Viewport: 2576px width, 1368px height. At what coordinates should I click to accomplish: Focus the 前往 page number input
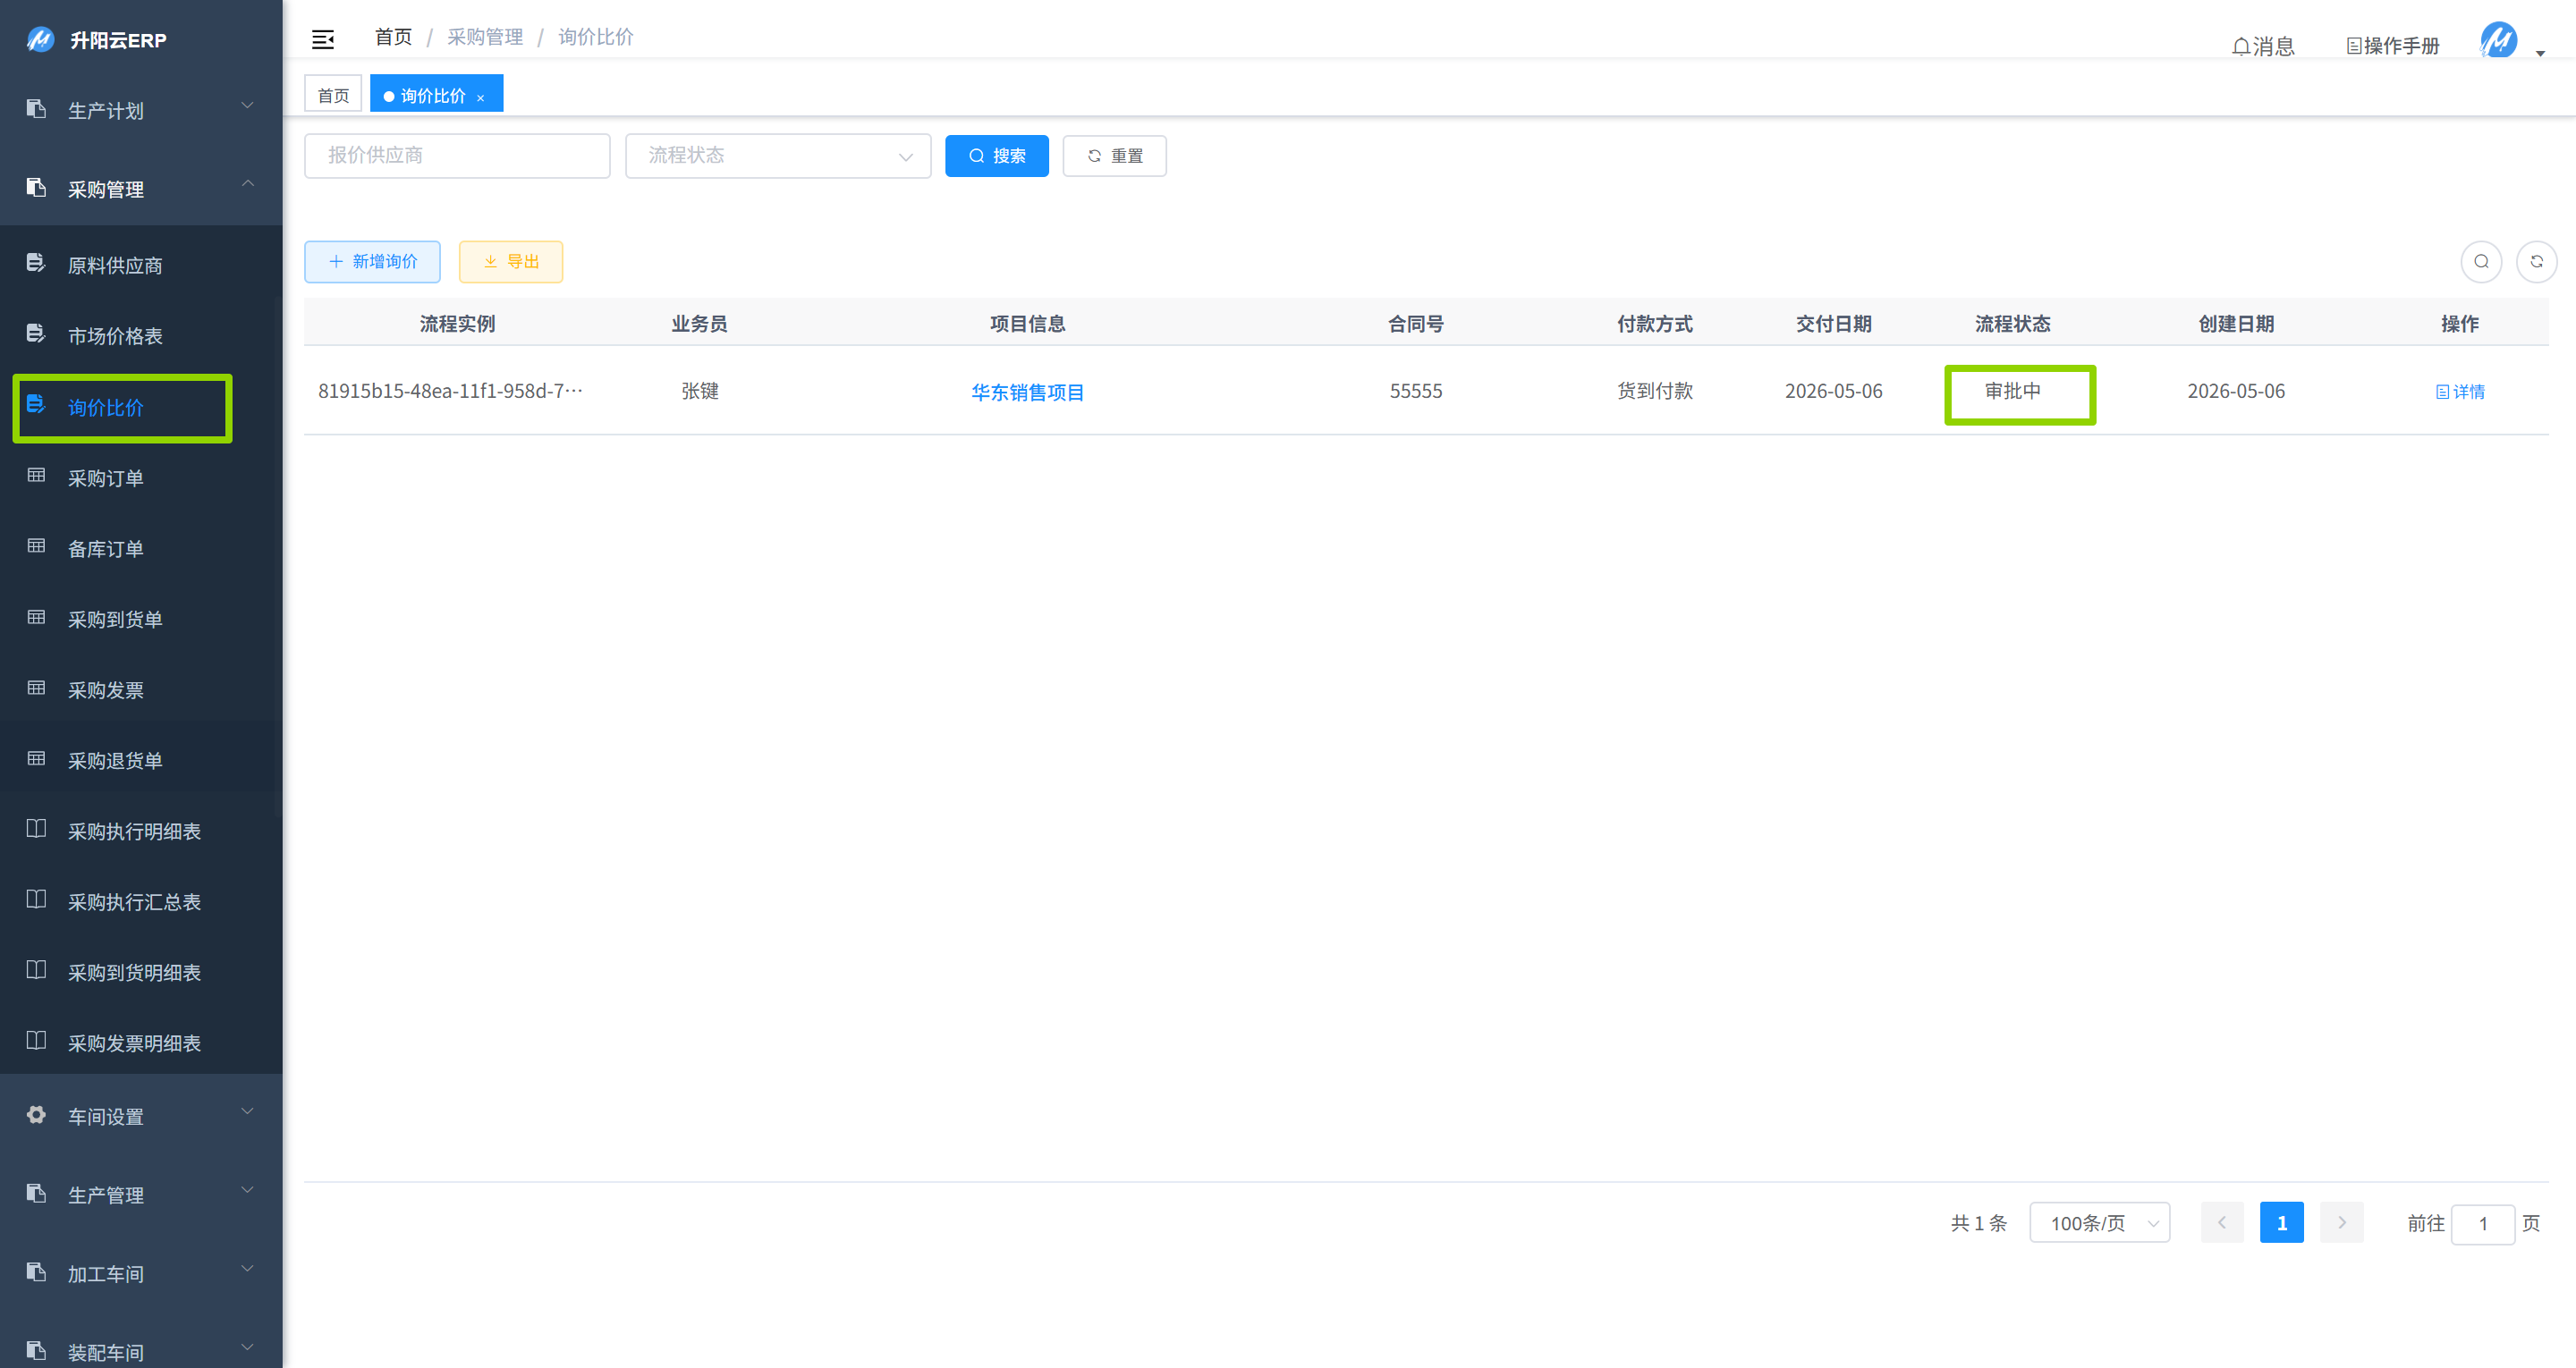point(2482,1223)
